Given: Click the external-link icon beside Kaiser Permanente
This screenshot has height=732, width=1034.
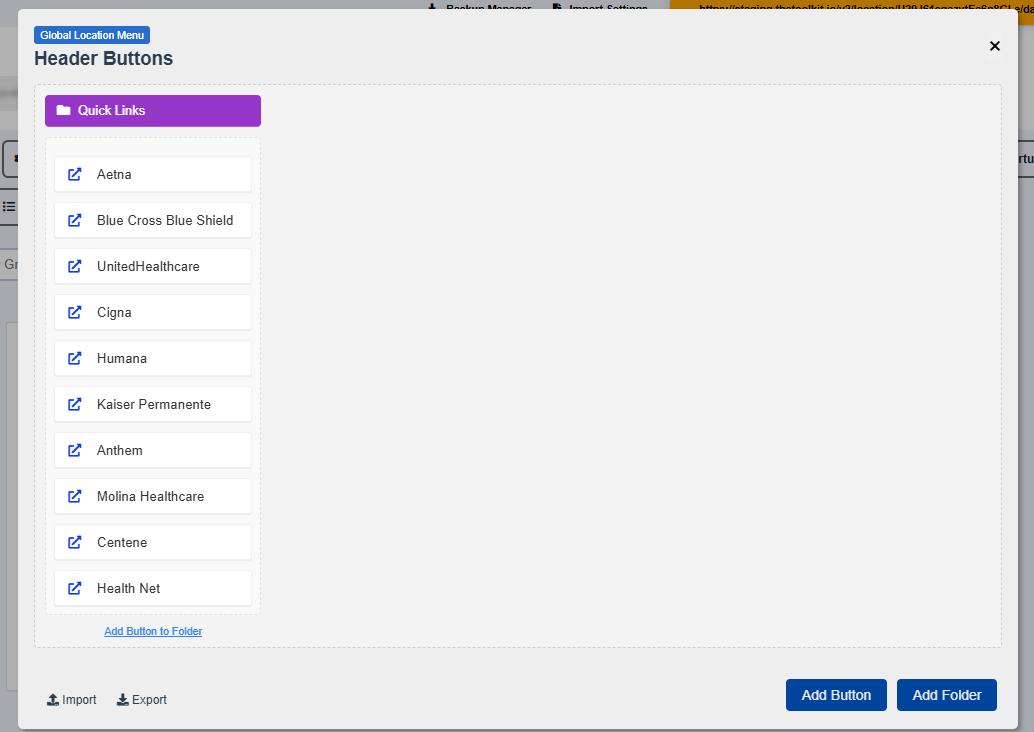Looking at the screenshot, I should click(x=75, y=404).
